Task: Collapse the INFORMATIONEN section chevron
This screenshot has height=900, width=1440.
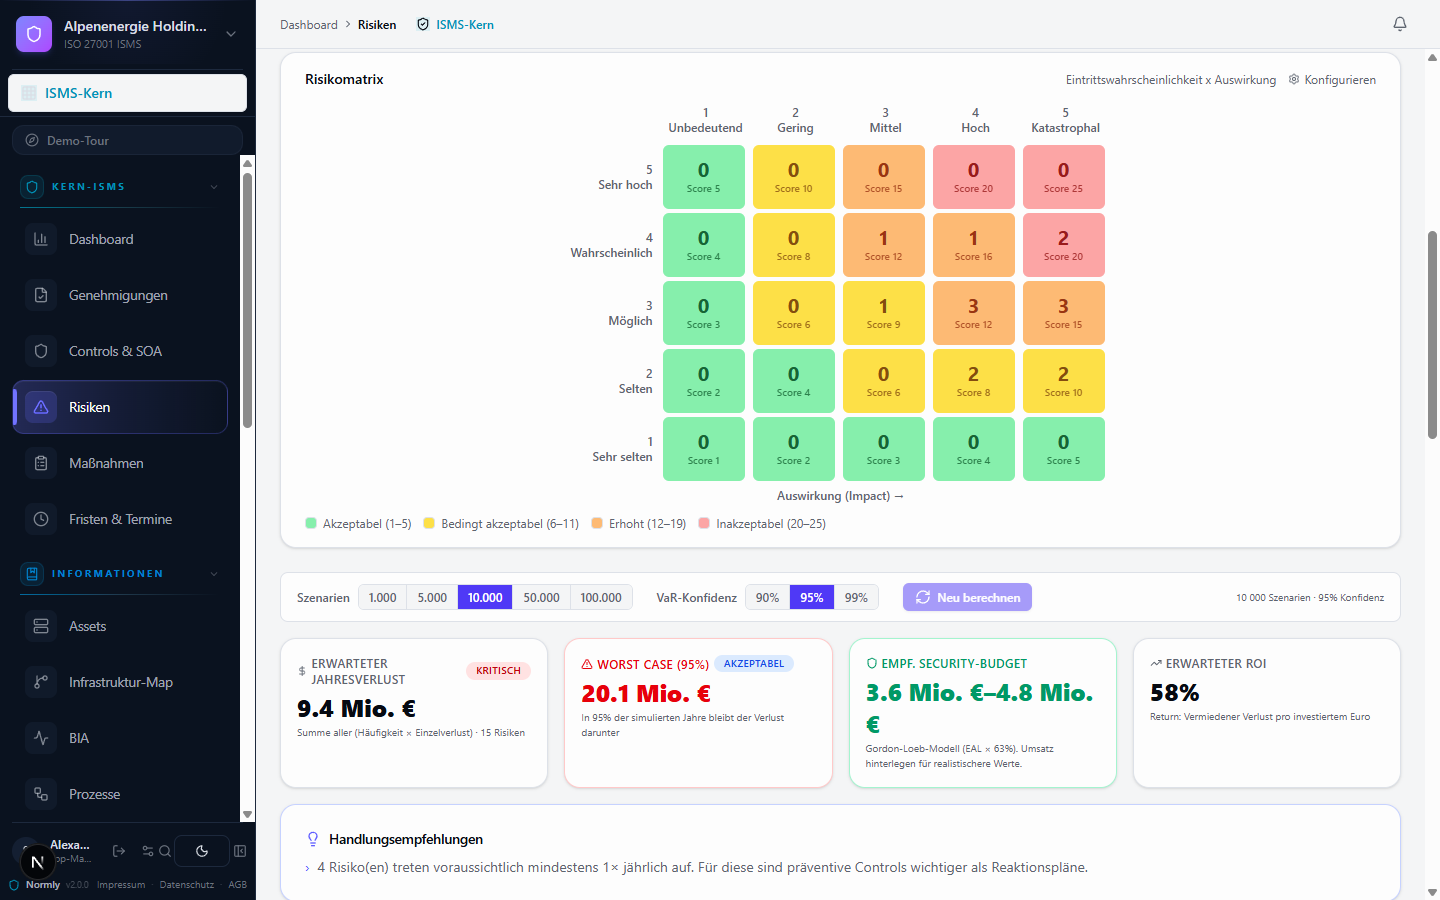Action: click(x=214, y=574)
